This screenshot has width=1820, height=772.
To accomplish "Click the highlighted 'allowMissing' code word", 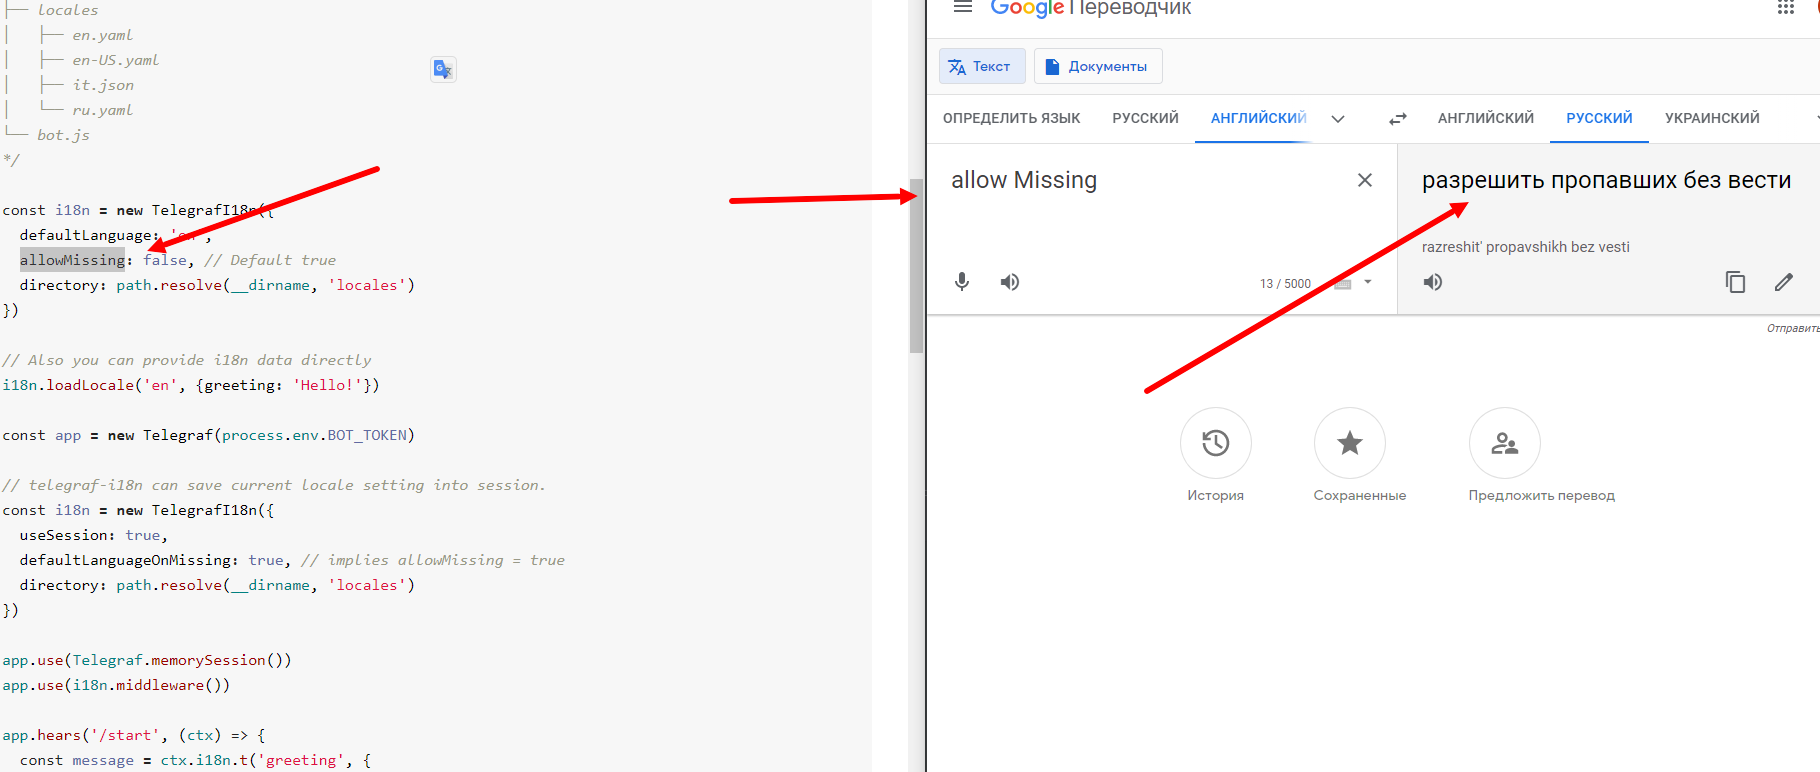I will [72, 260].
